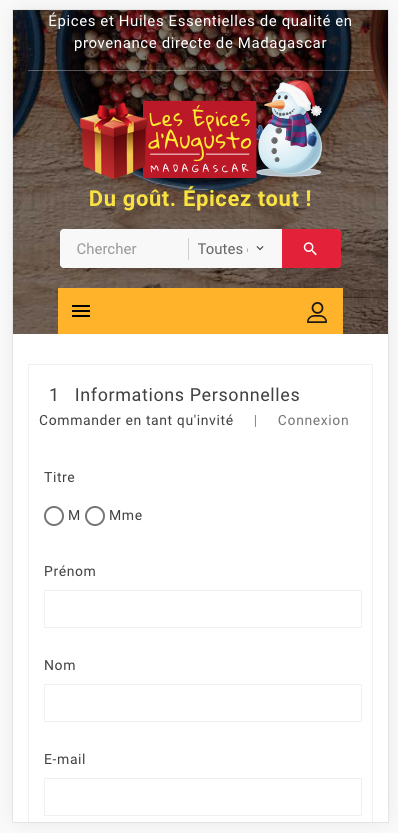Click the Informations Personnelles step heading
Image resolution: width=398 pixels, height=833 pixels.
(187, 395)
